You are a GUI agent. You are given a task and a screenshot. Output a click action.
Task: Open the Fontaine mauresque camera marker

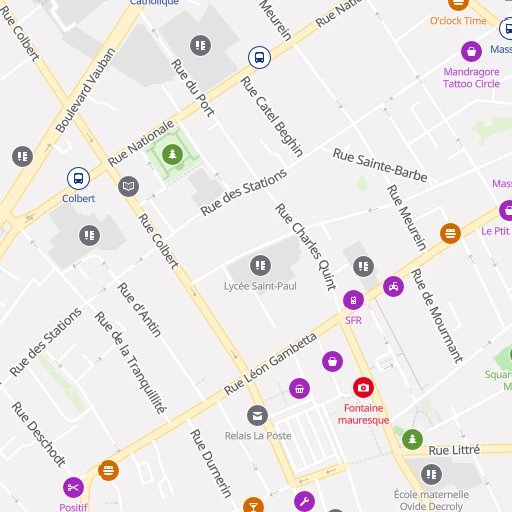pyautogui.click(x=363, y=387)
